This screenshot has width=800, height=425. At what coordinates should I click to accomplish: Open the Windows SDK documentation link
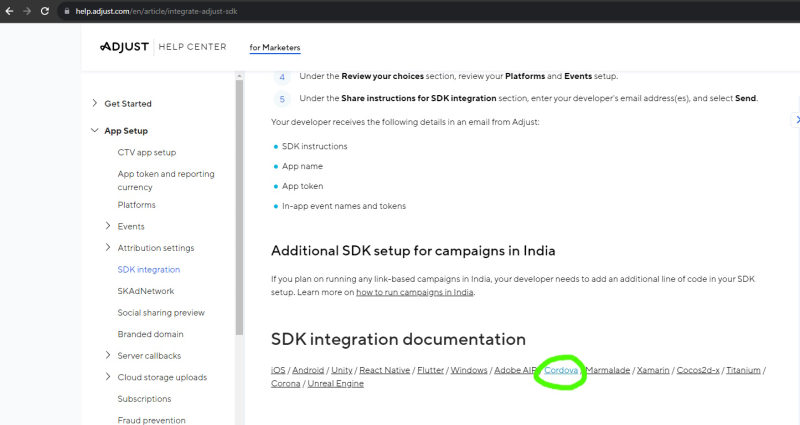[468, 370]
